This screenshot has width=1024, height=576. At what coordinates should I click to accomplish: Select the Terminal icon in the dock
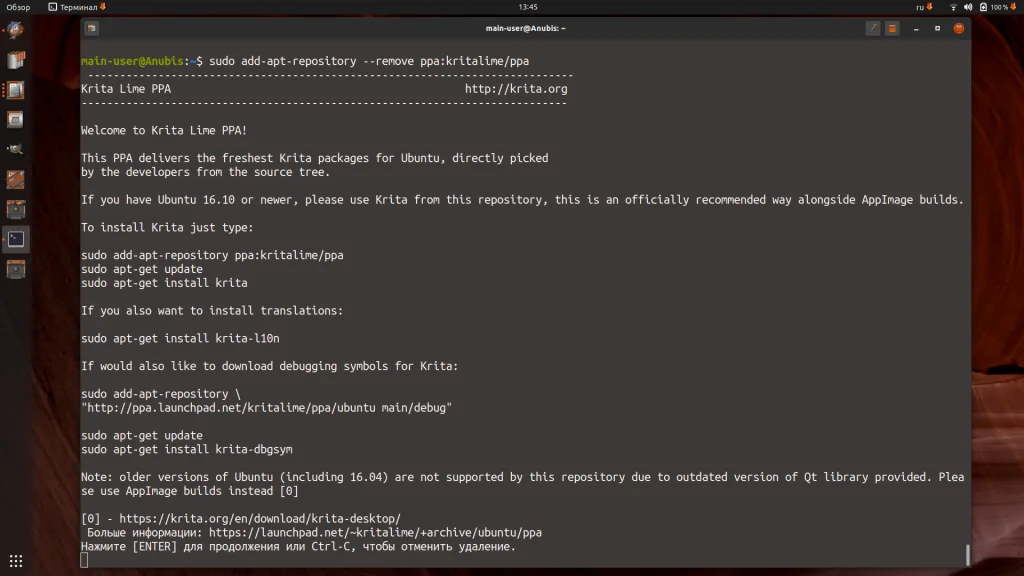click(x=16, y=239)
